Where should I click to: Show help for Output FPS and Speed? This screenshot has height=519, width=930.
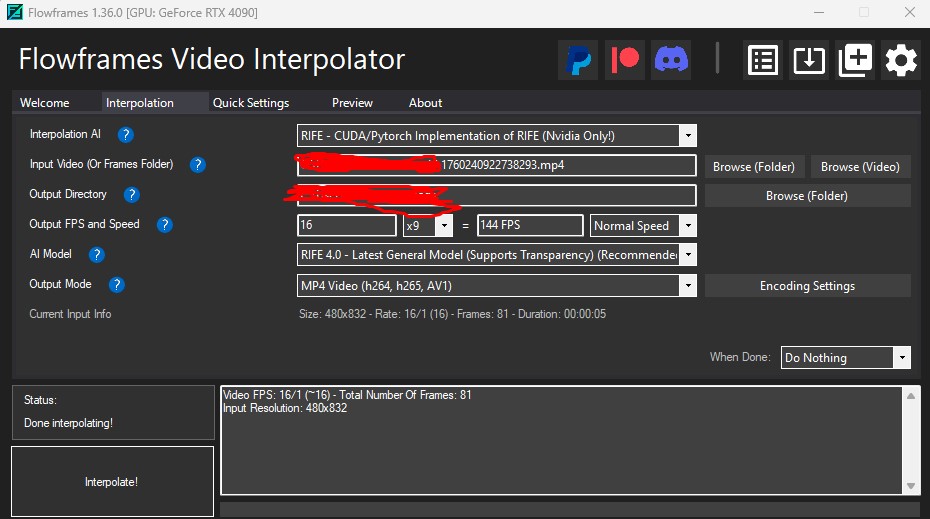[165, 225]
